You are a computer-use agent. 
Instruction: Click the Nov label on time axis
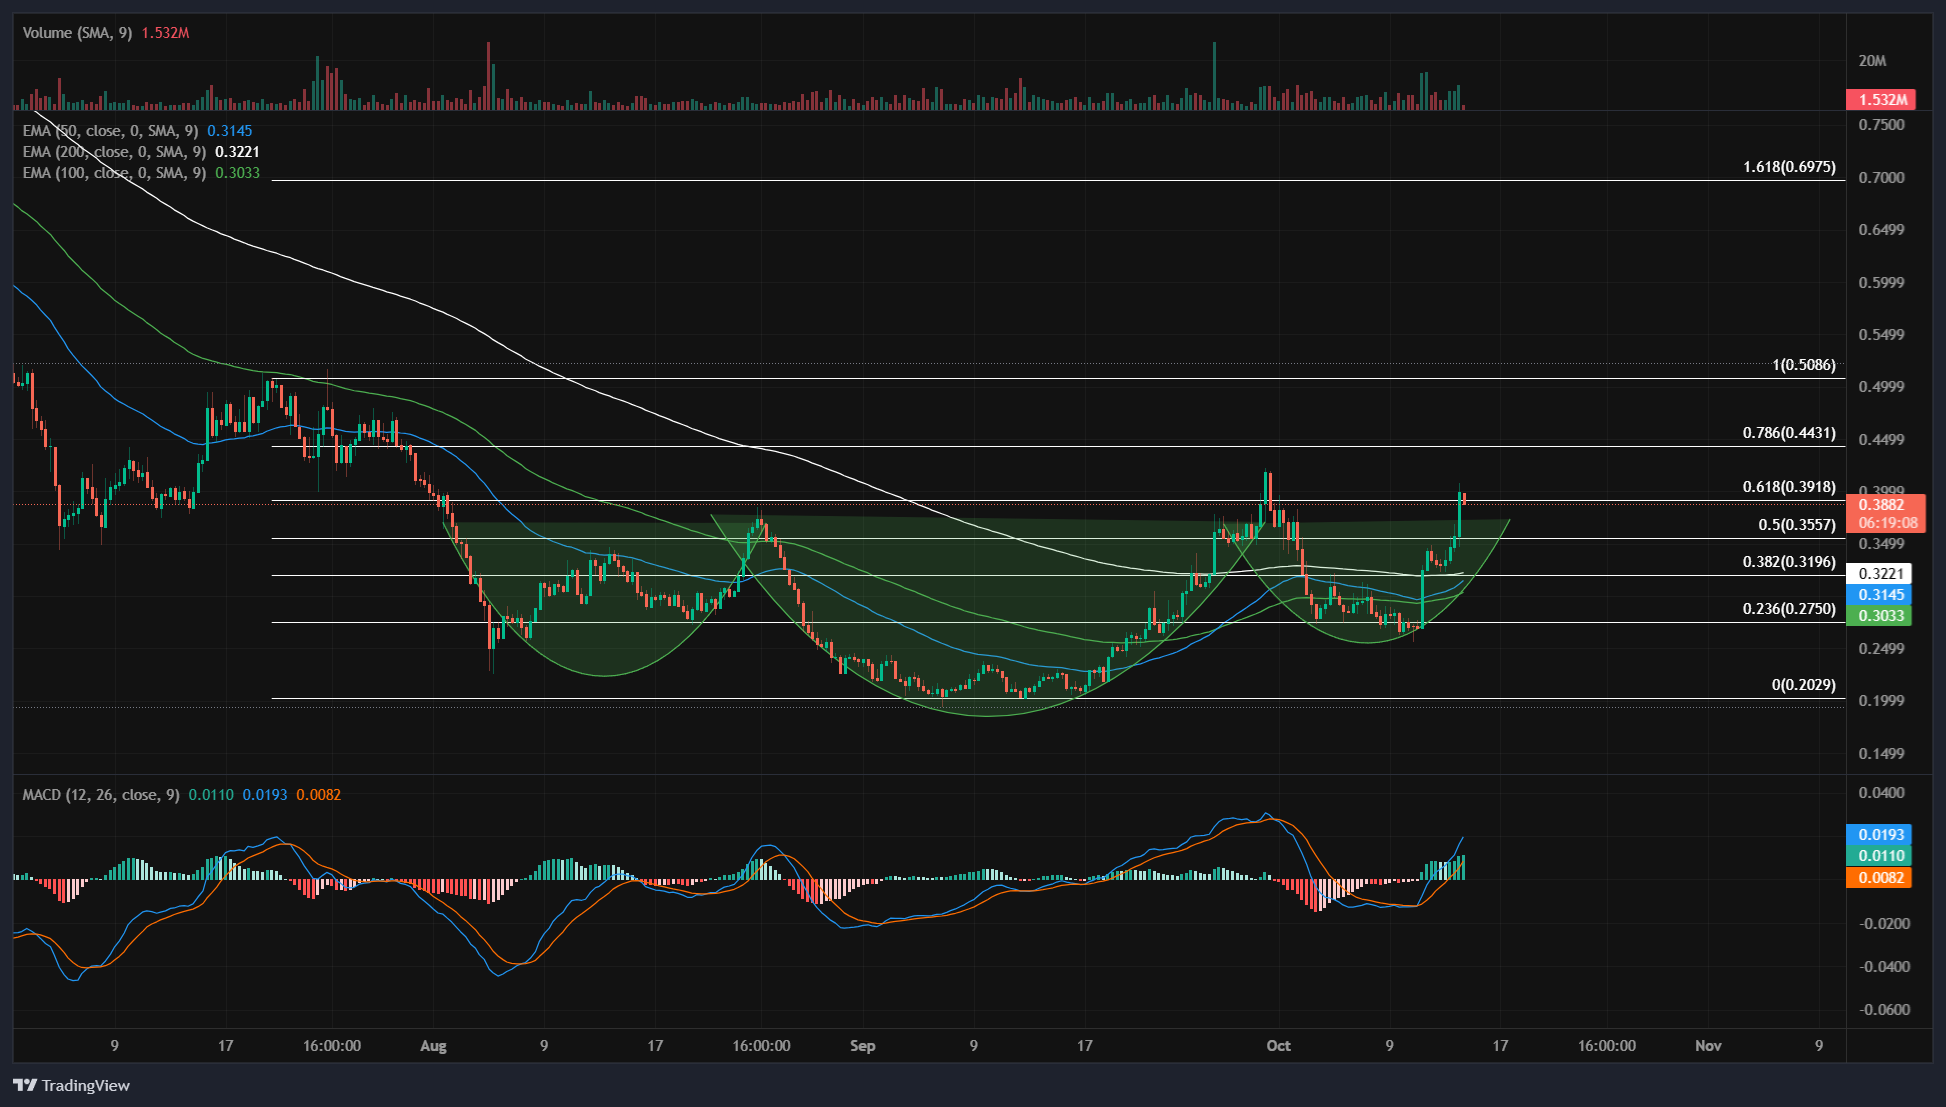[1708, 1046]
